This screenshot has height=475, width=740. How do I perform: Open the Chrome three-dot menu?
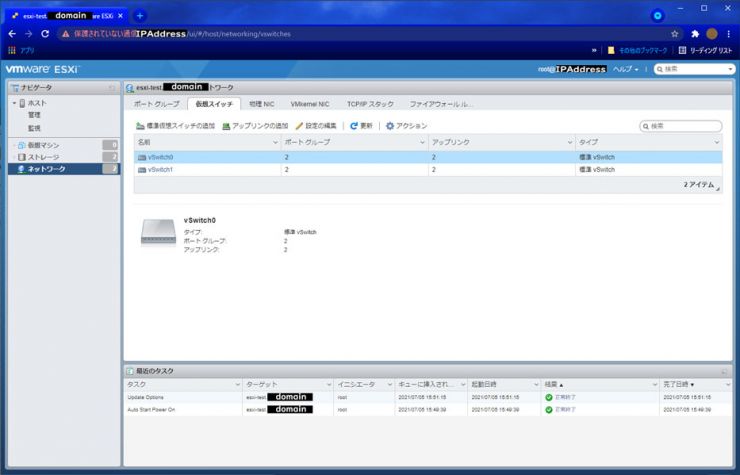[x=729, y=34]
